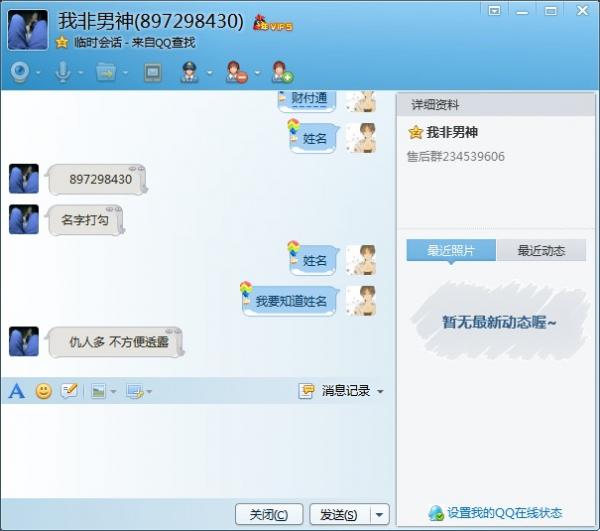Expand the send picture dropdown arrow
This screenshot has width=600, height=531.
tap(113, 391)
